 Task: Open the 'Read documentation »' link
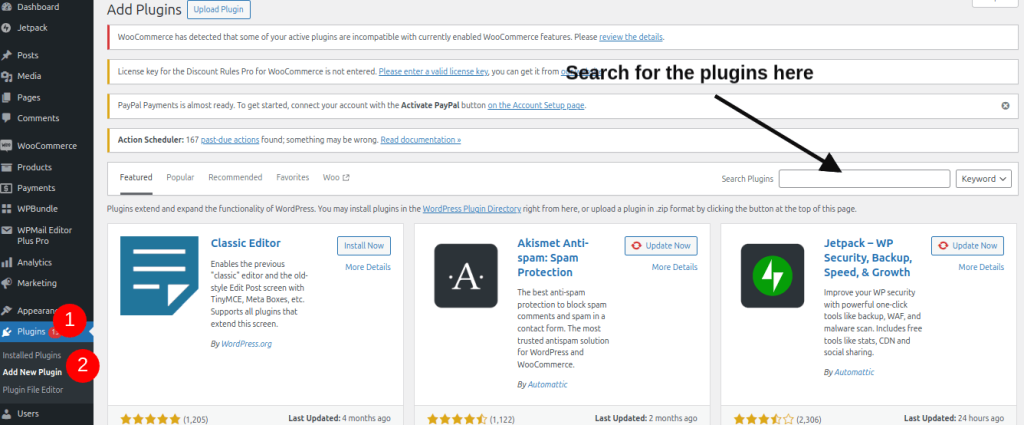[421, 140]
